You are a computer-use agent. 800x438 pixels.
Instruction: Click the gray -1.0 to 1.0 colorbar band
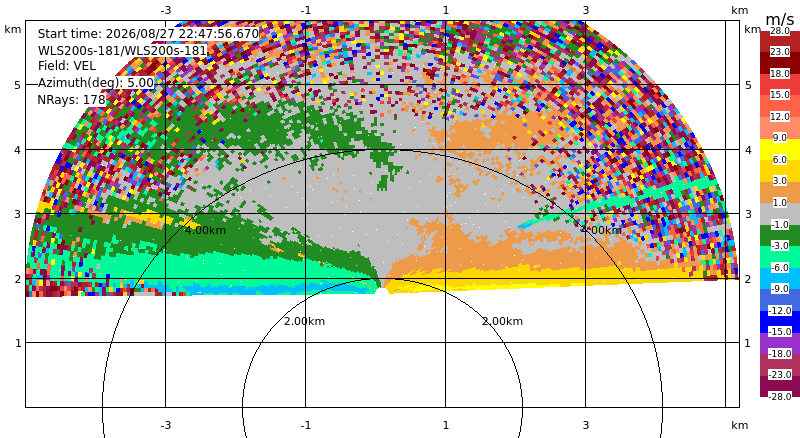point(780,213)
